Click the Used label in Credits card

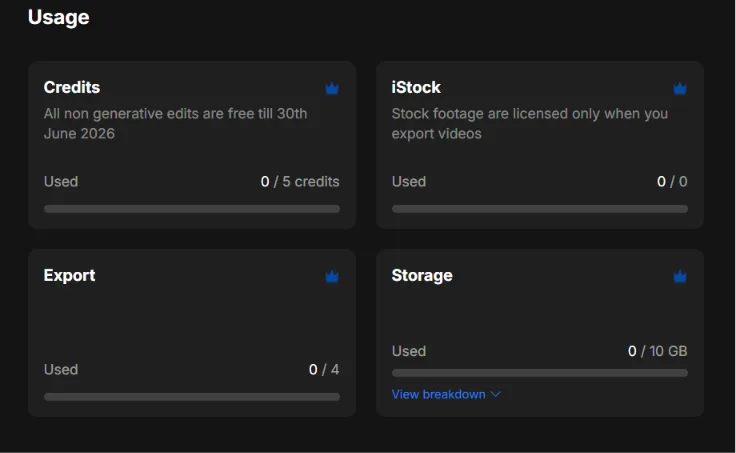click(x=61, y=182)
